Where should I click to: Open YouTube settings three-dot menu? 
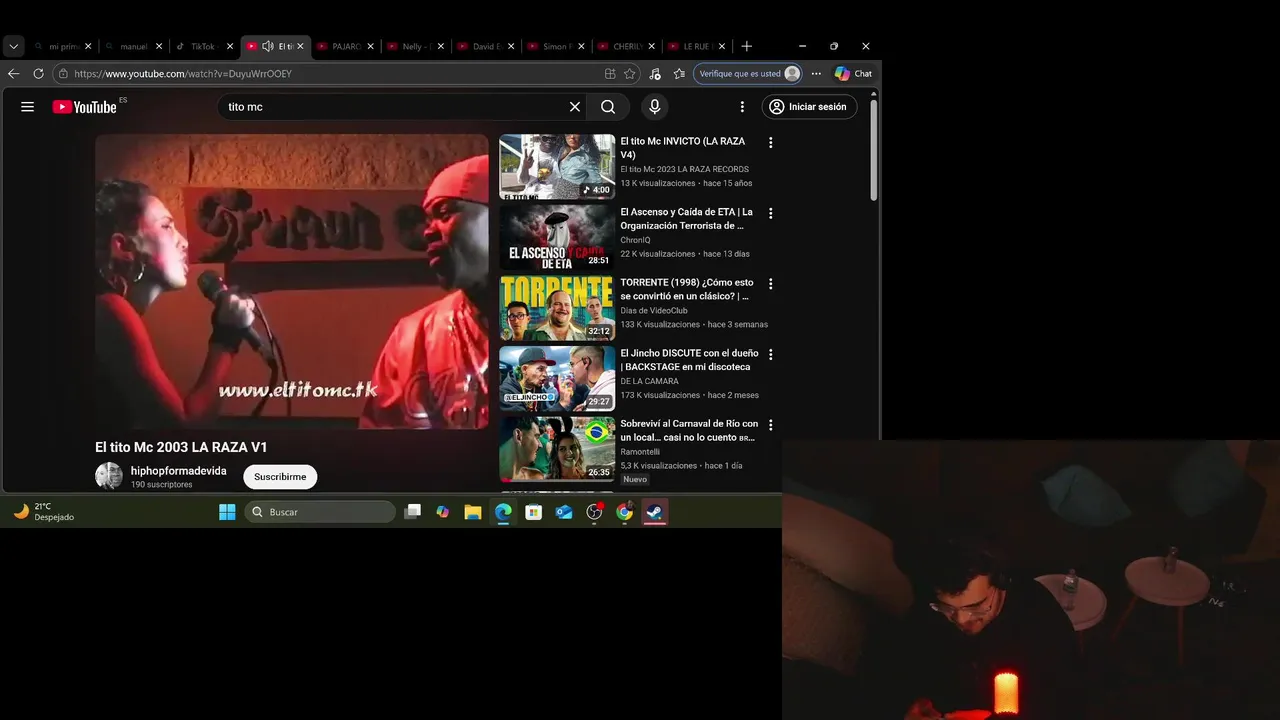click(x=742, y=107)
